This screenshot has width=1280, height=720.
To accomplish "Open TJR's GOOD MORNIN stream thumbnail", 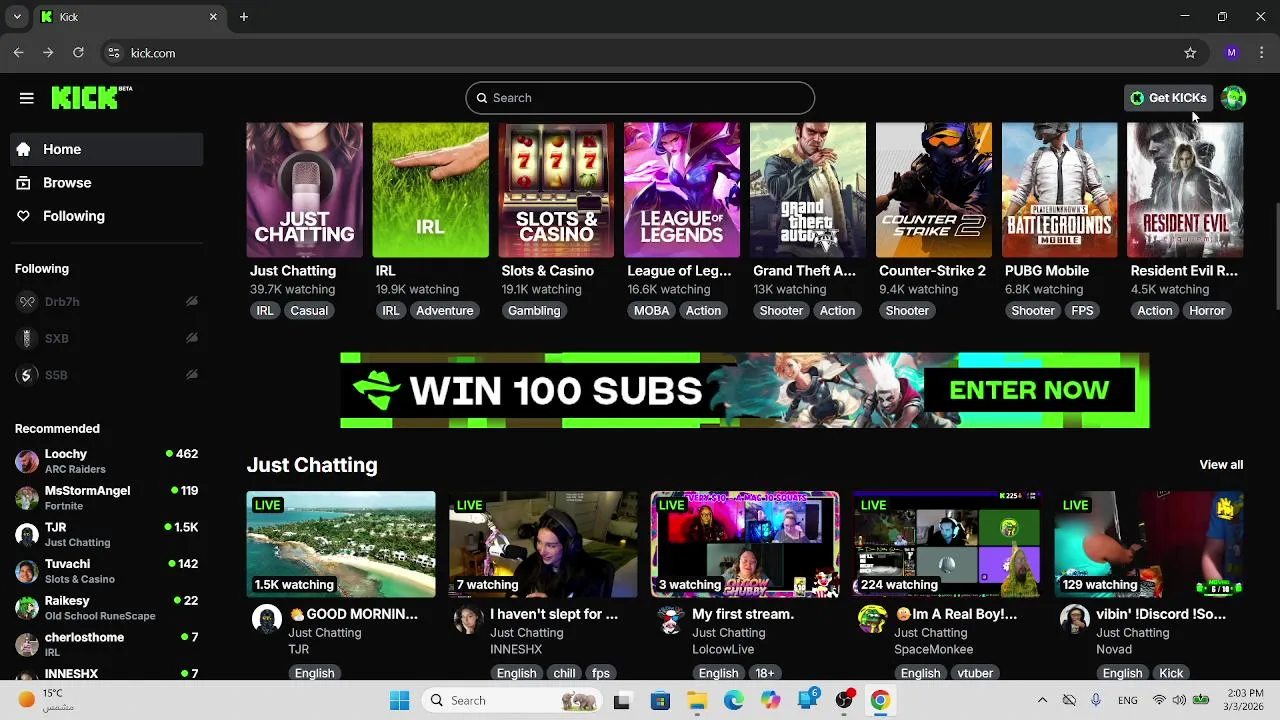I will point(341,544).
